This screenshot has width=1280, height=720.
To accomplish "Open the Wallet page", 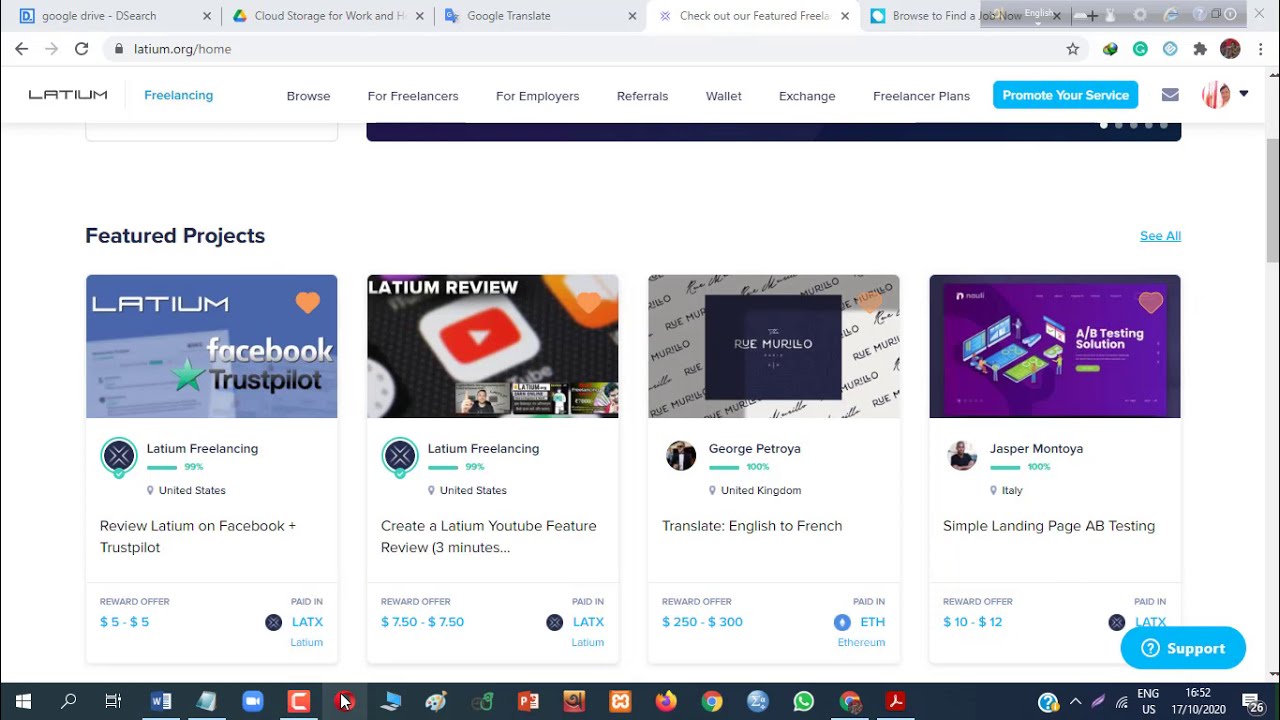I will pos(724,96).
